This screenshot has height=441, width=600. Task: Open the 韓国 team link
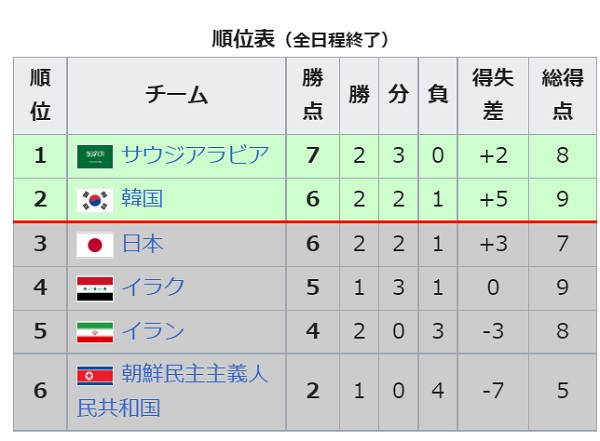pyautogui.click(x=142, y=199)
